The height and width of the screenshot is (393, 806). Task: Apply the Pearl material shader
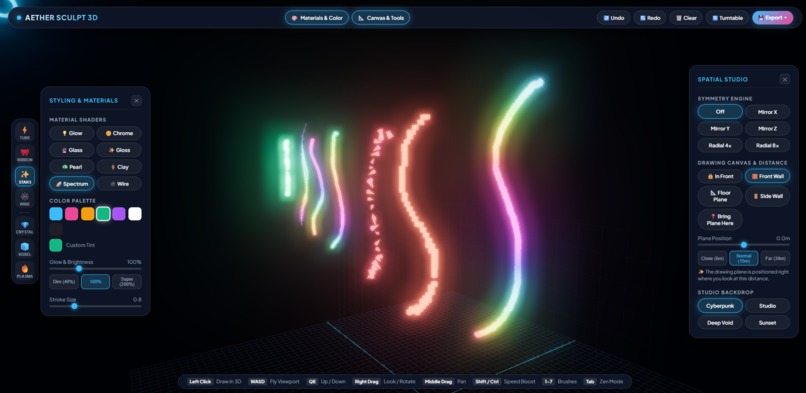click(x=72, y=167)
